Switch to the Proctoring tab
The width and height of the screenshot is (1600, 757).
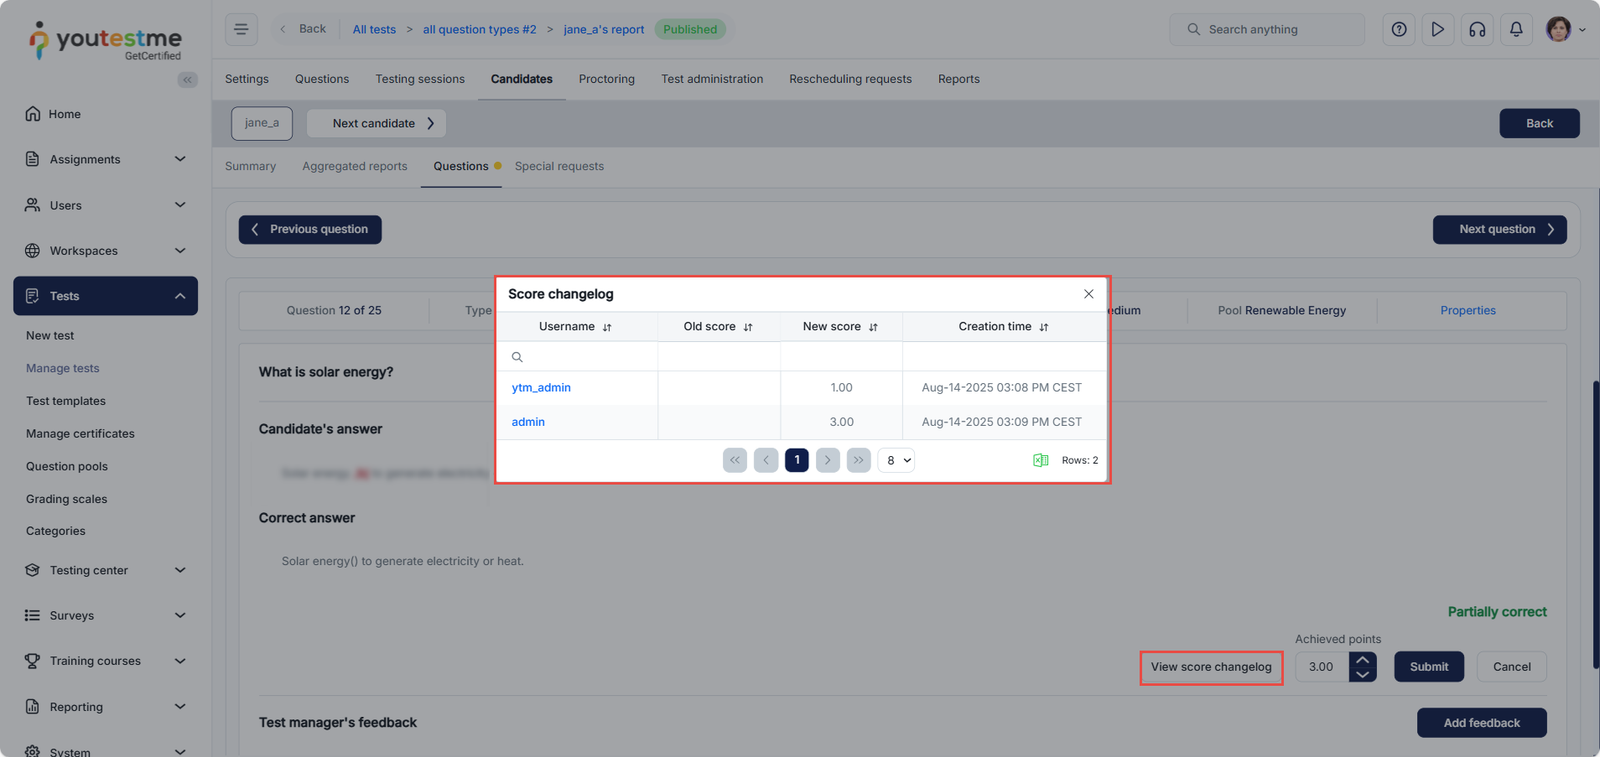[x=606, y=79]
